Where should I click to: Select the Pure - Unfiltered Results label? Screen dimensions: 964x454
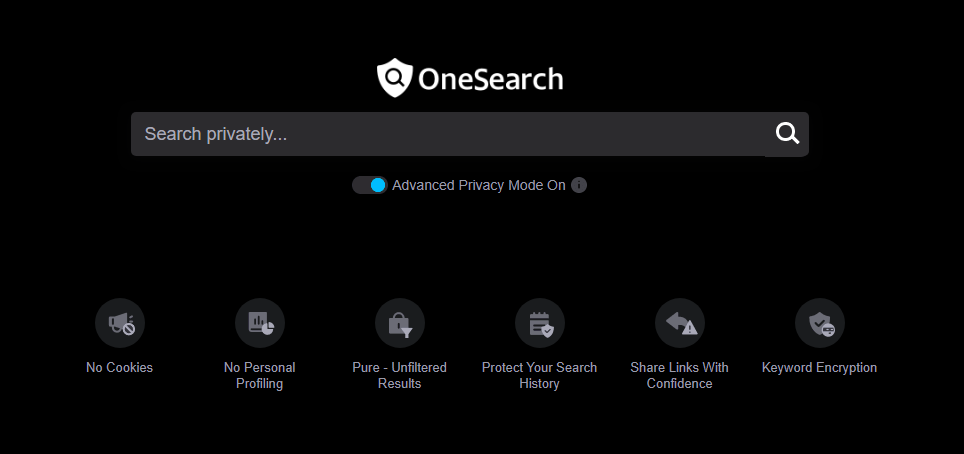point(400,375)
